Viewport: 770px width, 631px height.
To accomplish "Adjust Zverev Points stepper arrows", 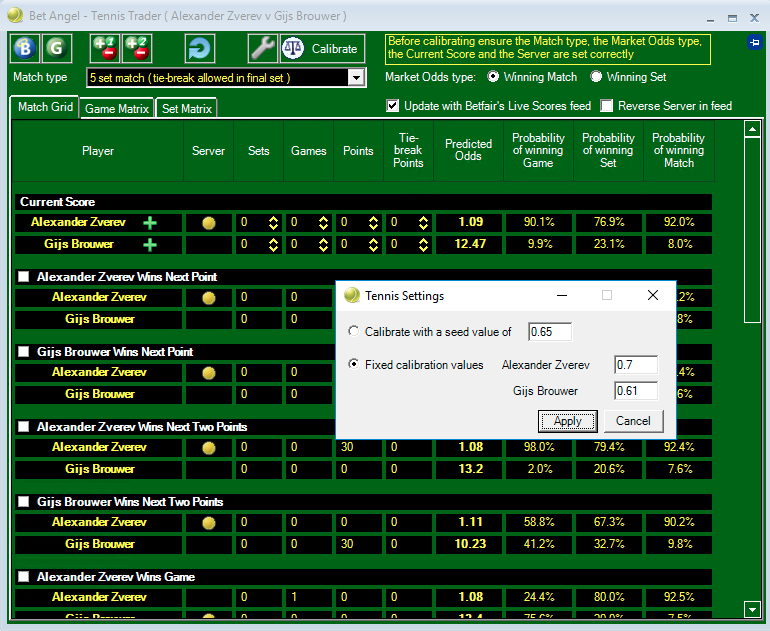I will click(373, 223).
